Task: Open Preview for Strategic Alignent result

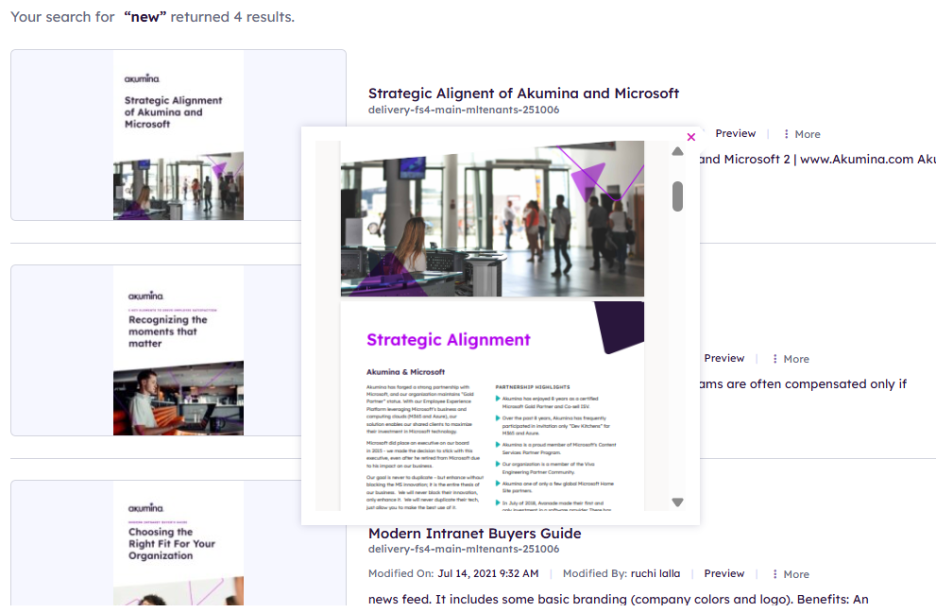Action: coord(735,134)
